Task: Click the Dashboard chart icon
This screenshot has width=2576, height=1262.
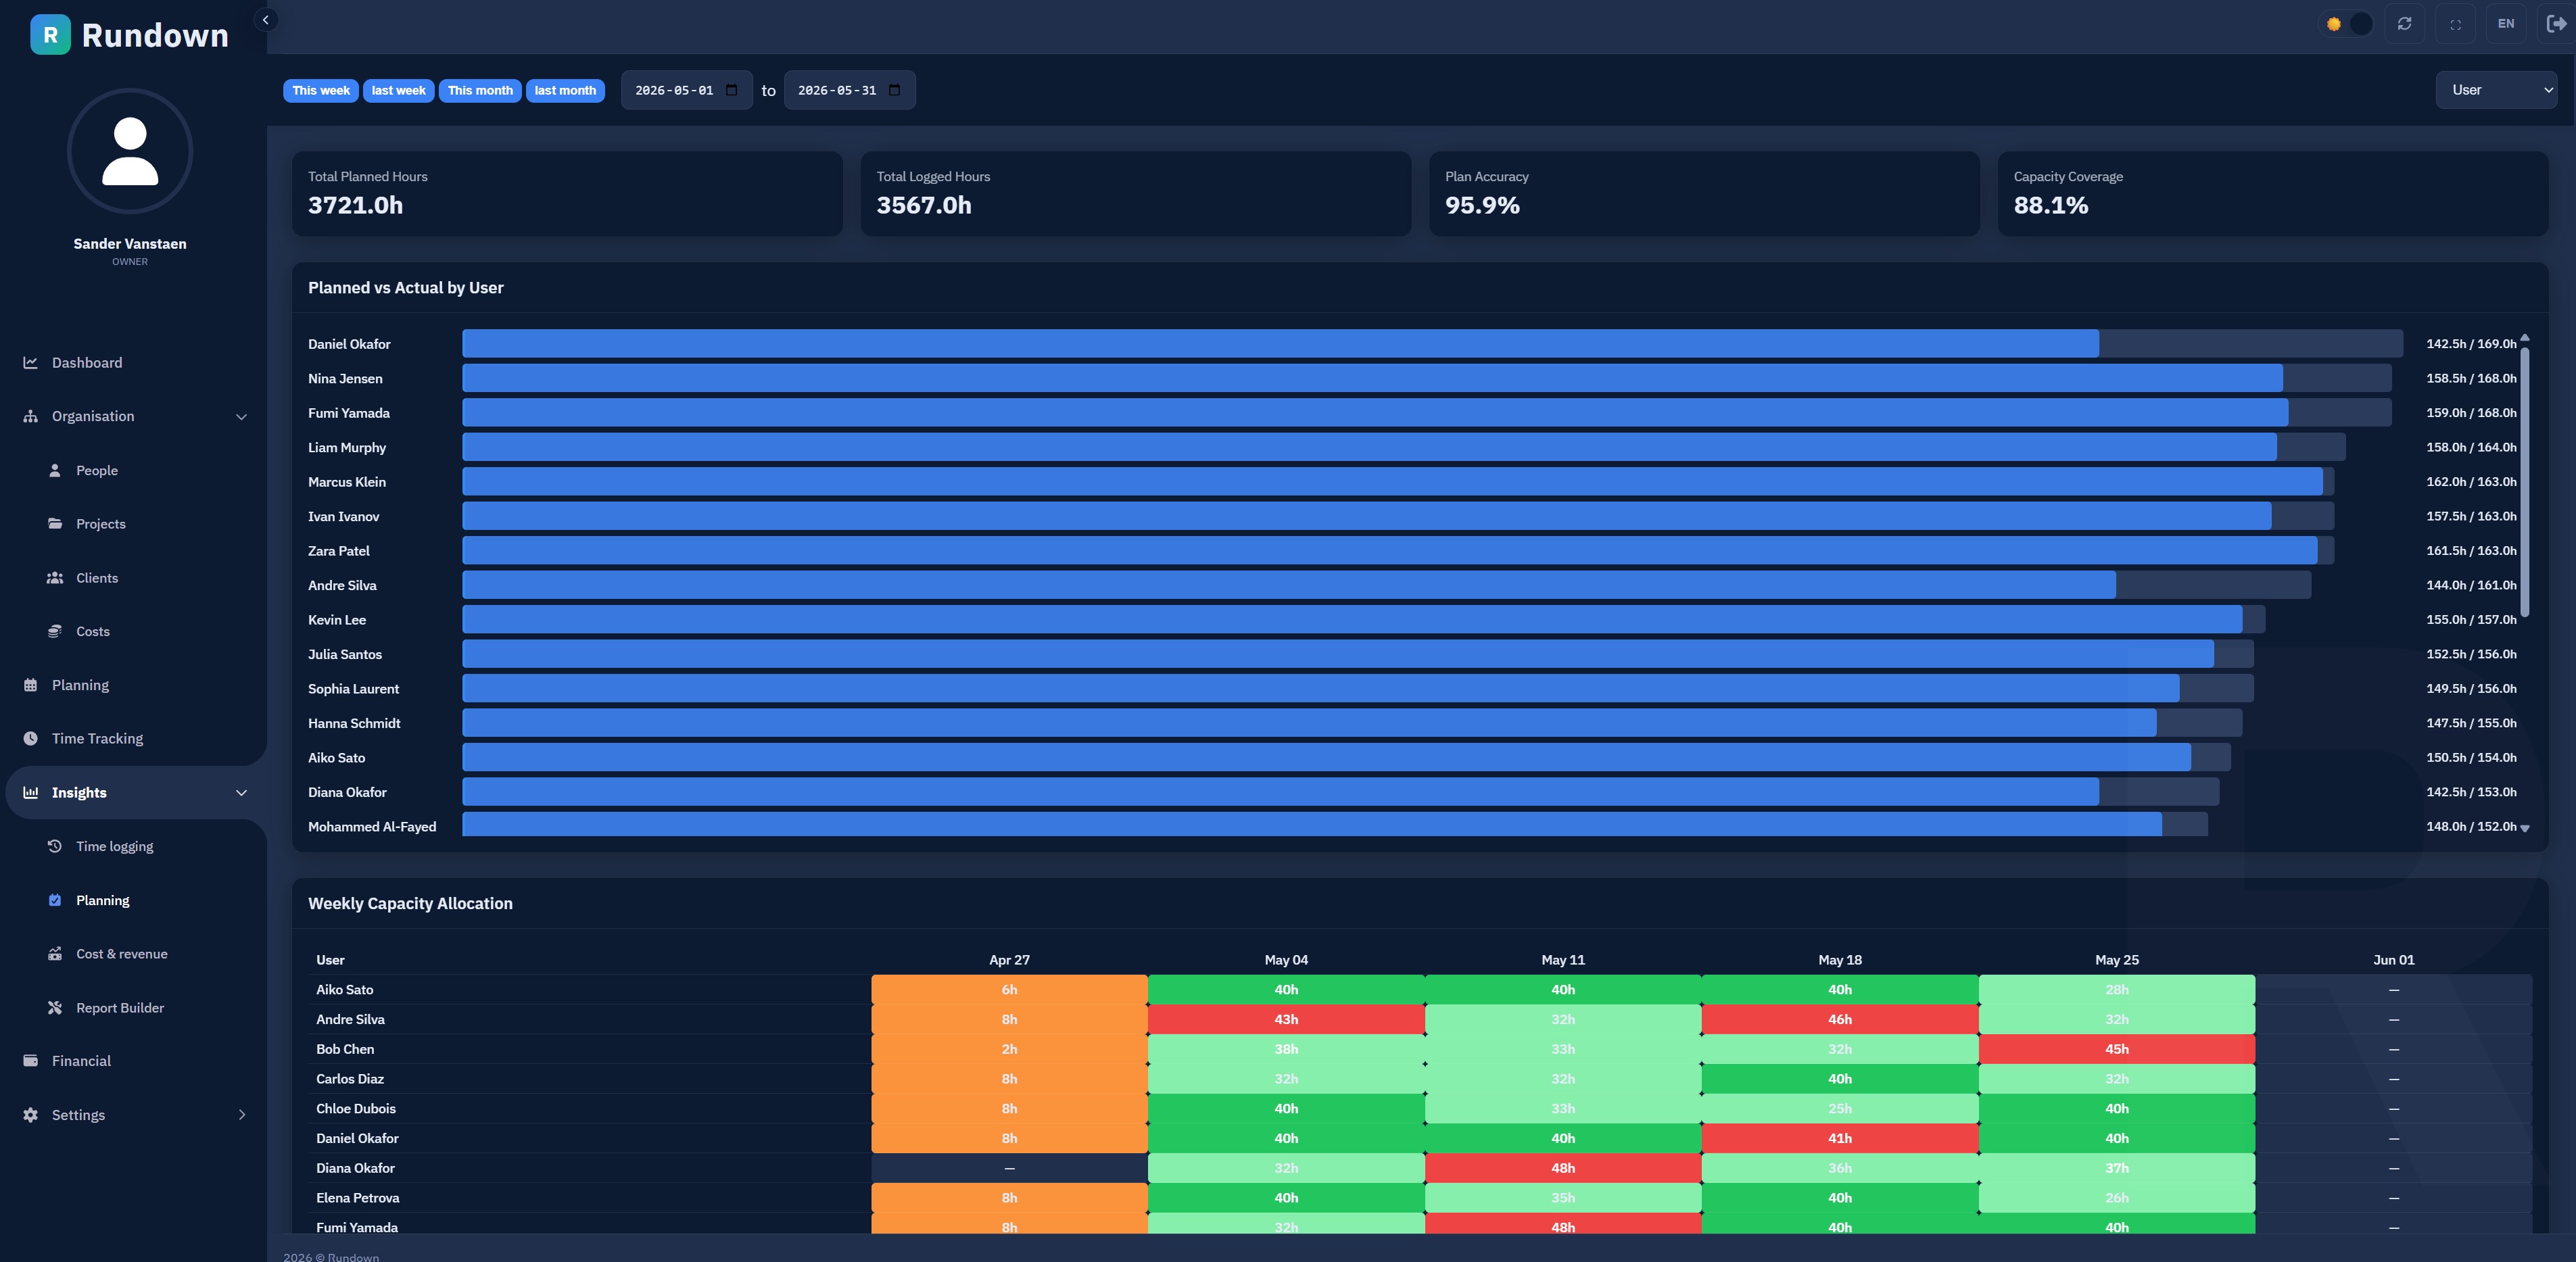Action: point(31,363)
